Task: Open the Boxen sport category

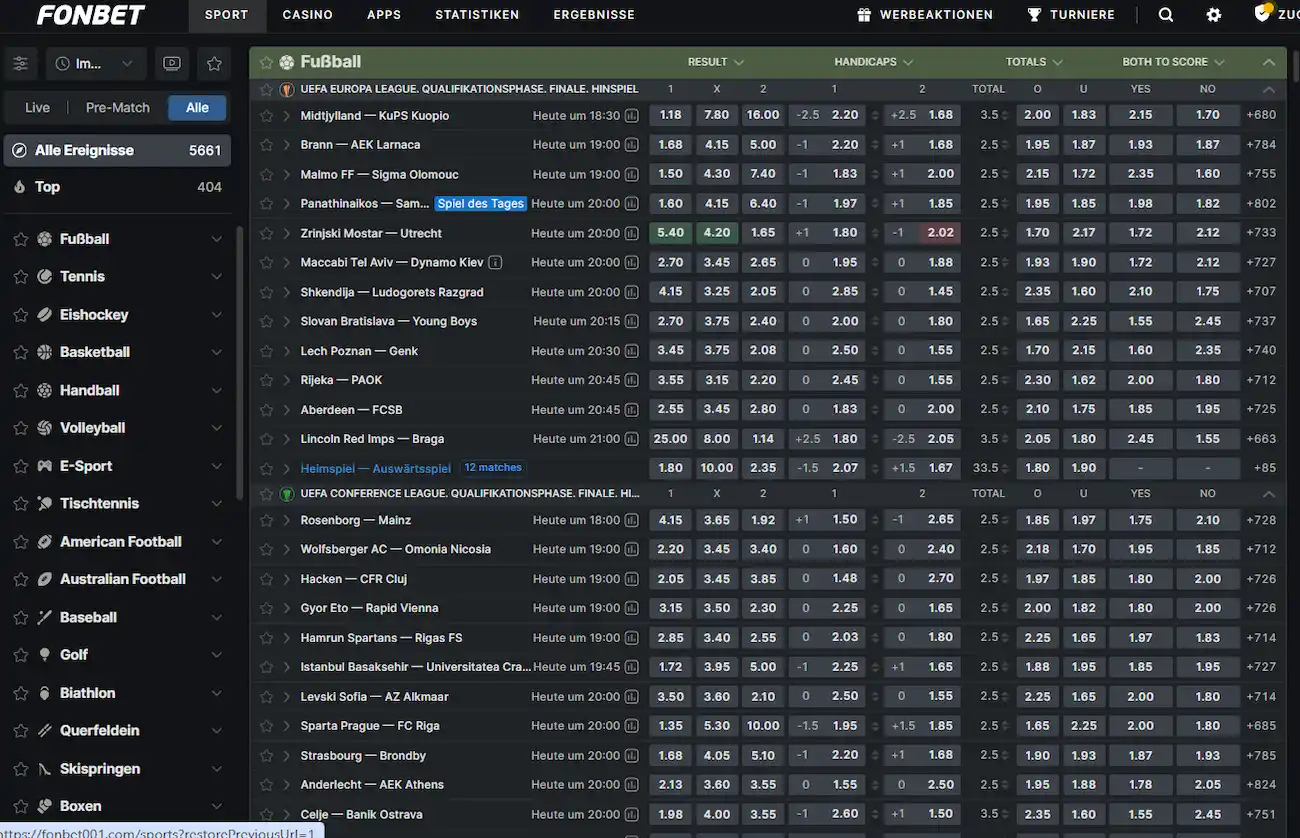Action: tap(117, 806)
